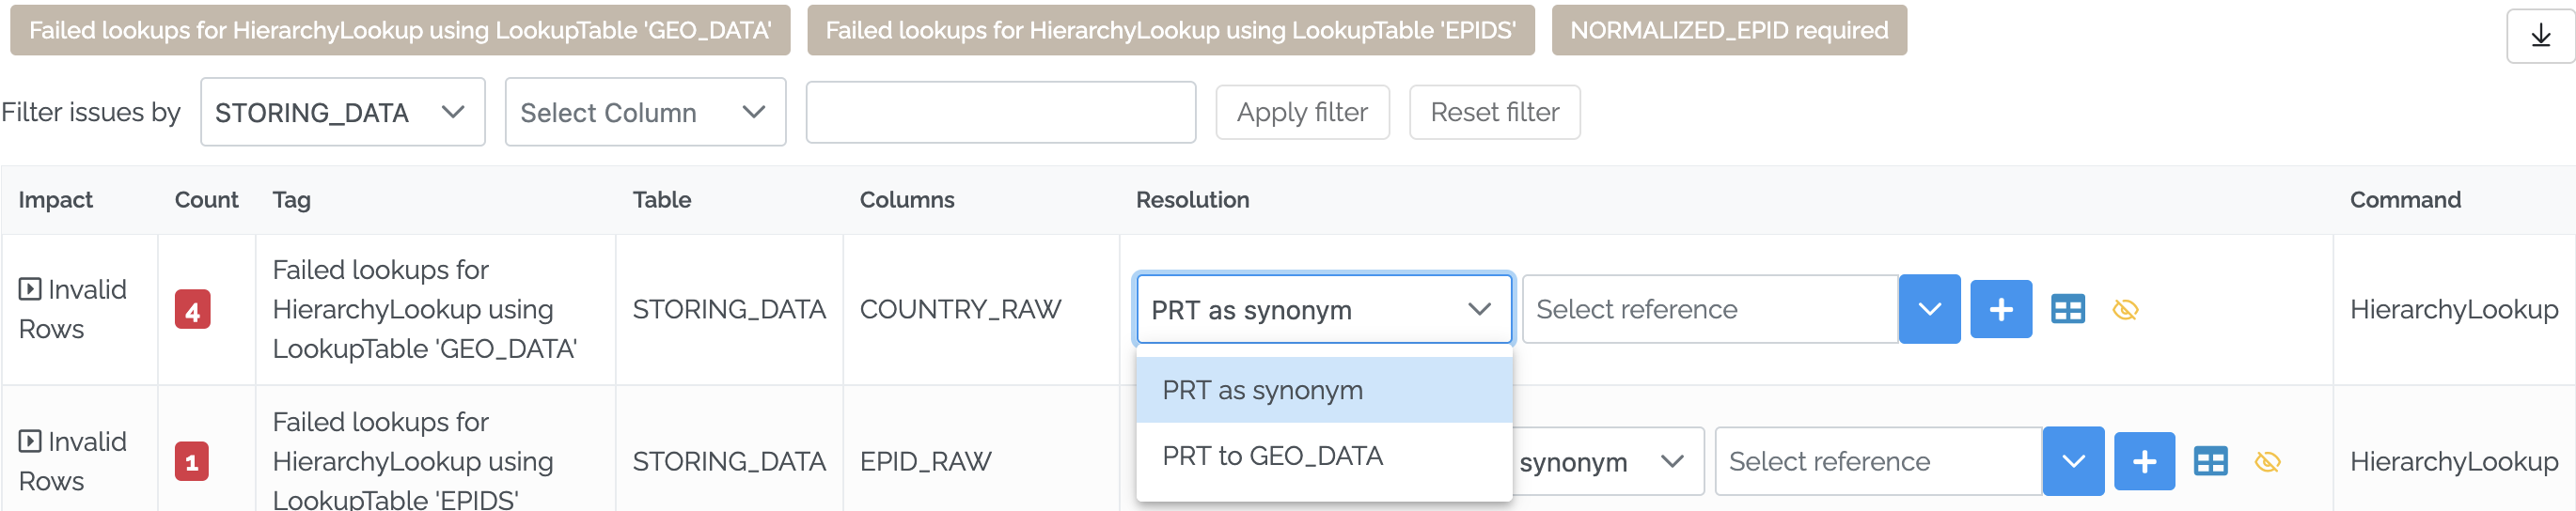Image resolution: width=2576 pixels, height=511 pixels.
Task: Focus the filter value text field
Action: point(1001,112)
